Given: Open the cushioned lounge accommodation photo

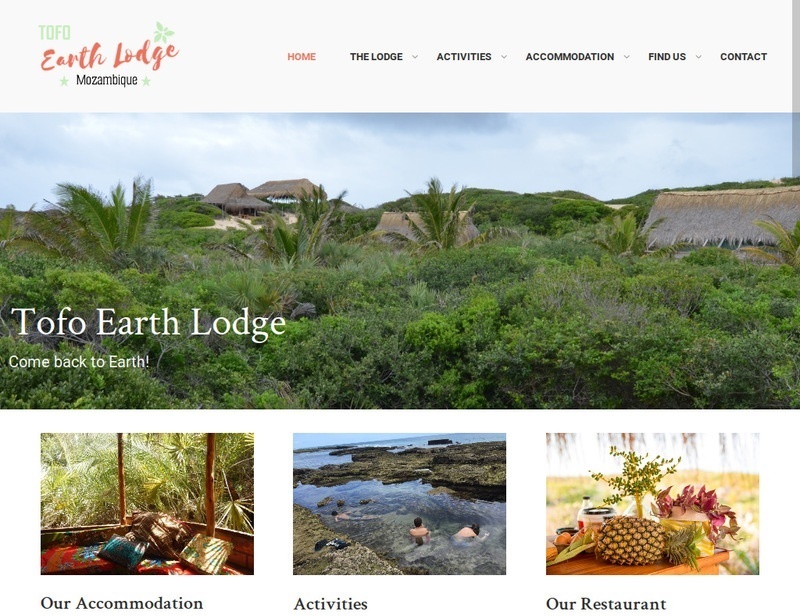Looking at the screenshot, I should click(147, 504).
